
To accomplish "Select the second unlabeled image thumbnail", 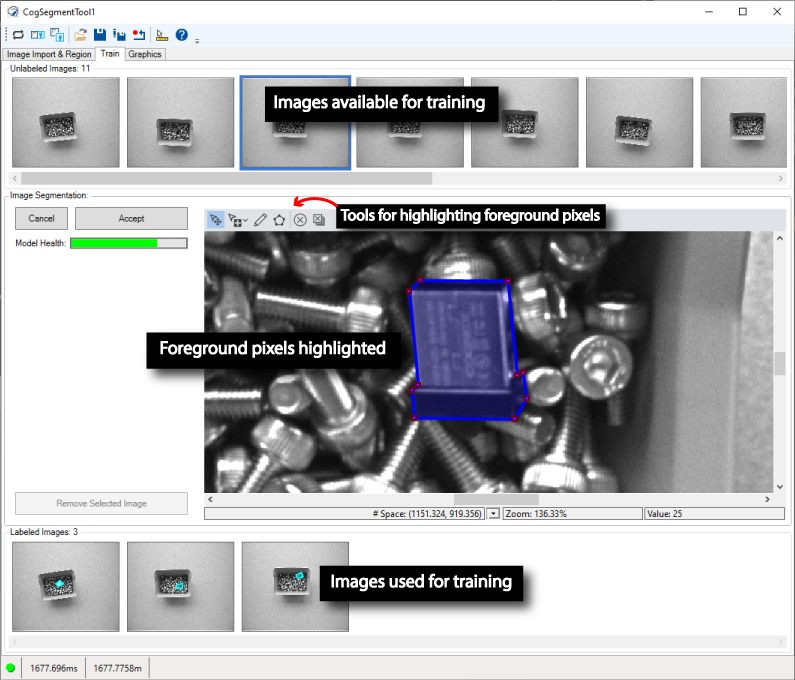I will click(x=180, y=122).
